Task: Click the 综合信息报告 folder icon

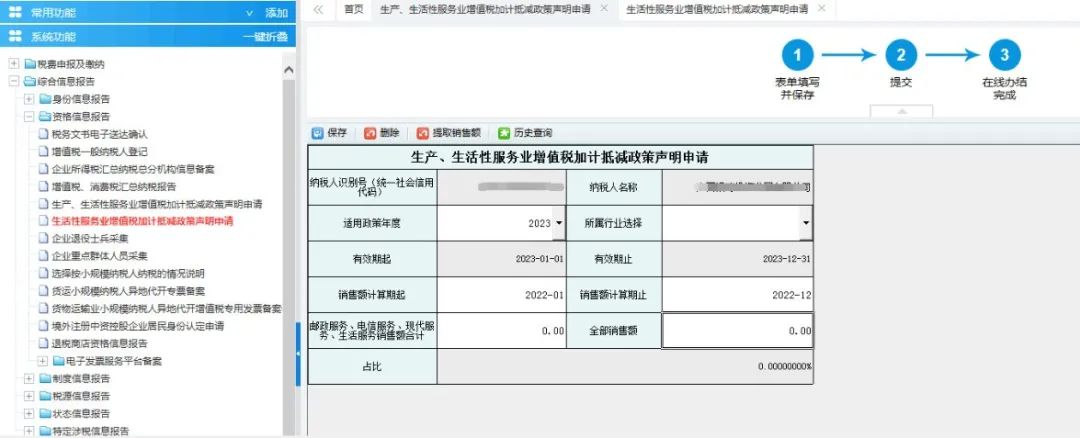Action: coord(30,81)
